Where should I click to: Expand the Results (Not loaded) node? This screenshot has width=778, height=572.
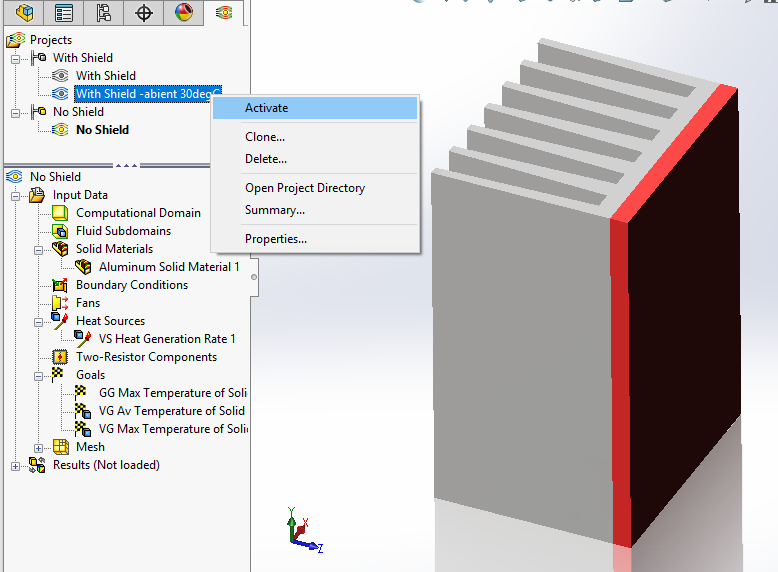16,465
